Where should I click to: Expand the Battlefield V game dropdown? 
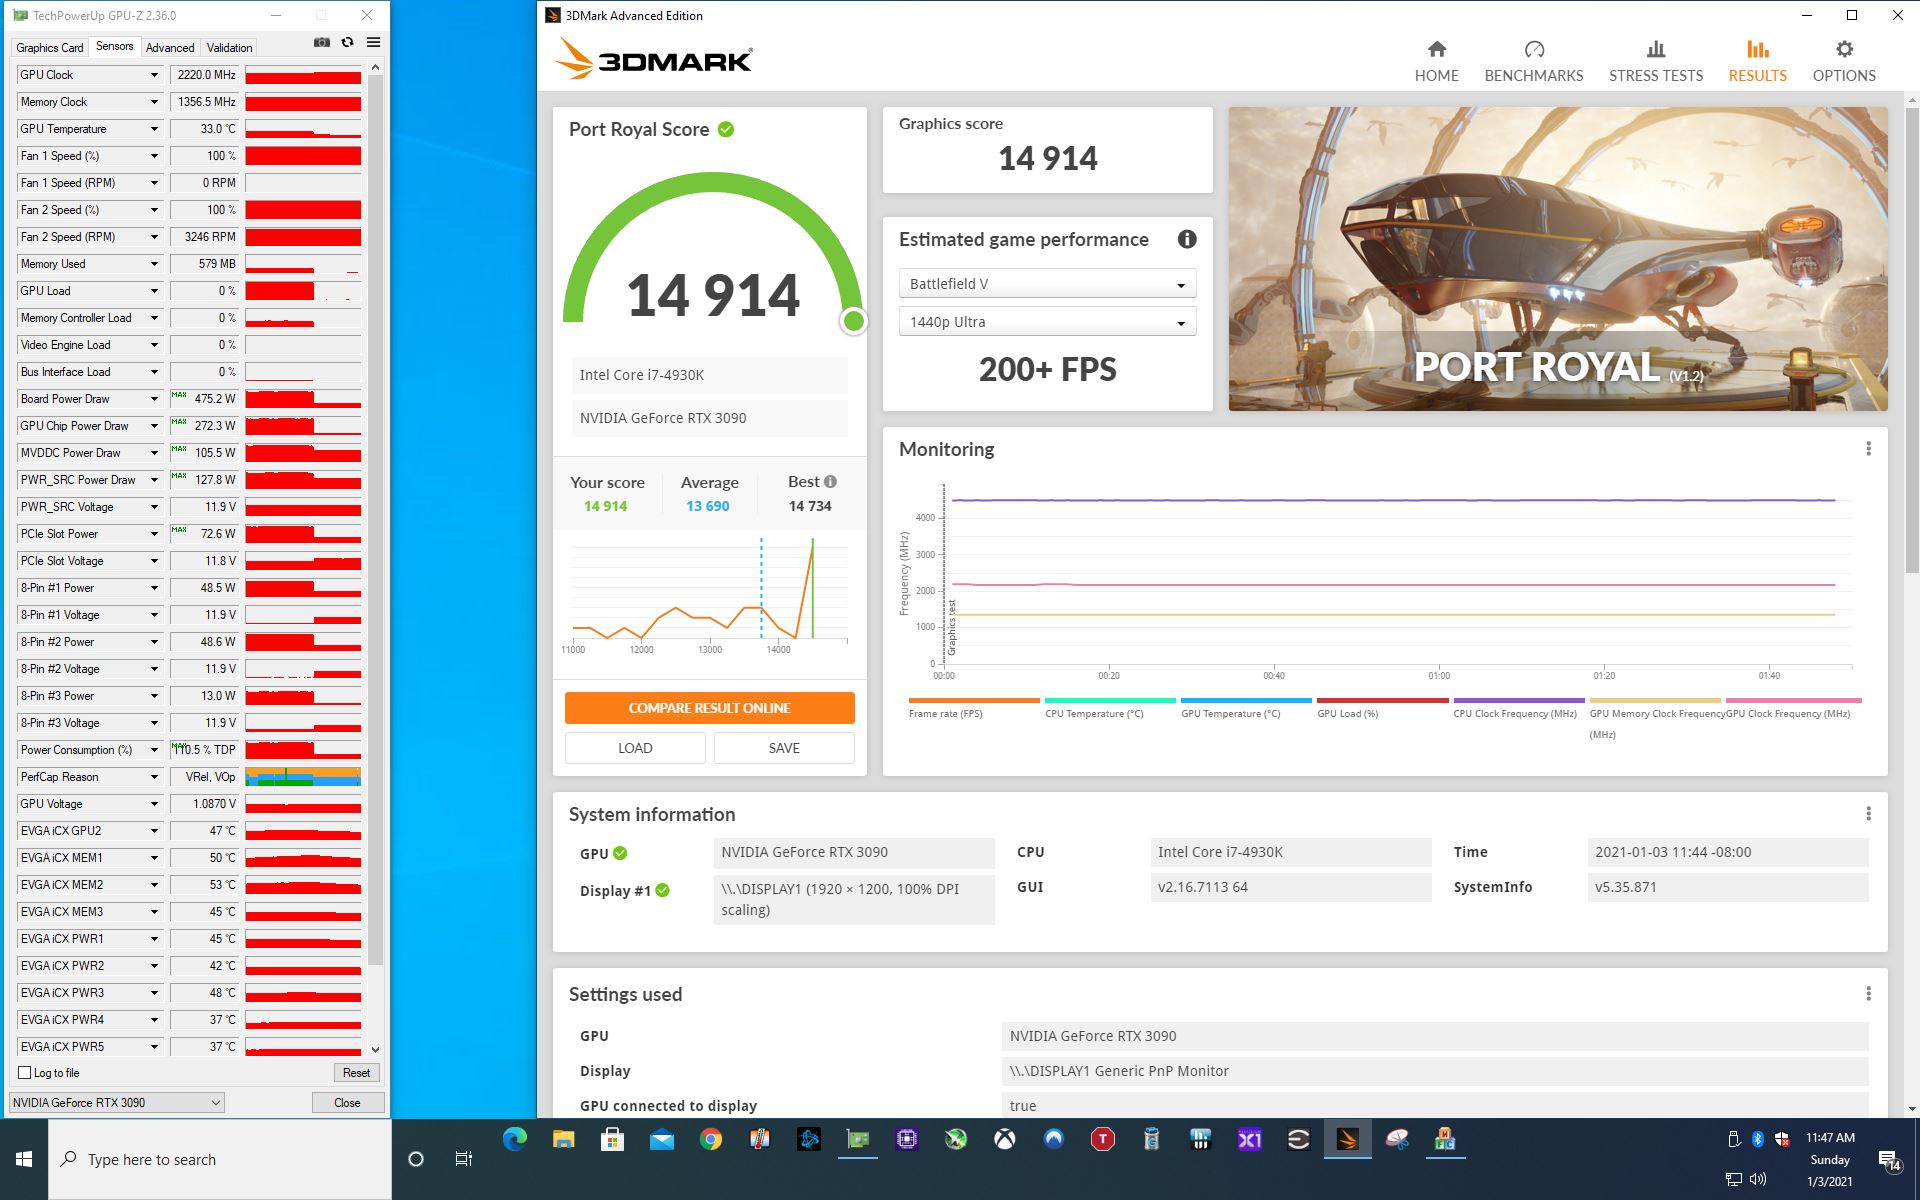click(x=1047, y=284)
